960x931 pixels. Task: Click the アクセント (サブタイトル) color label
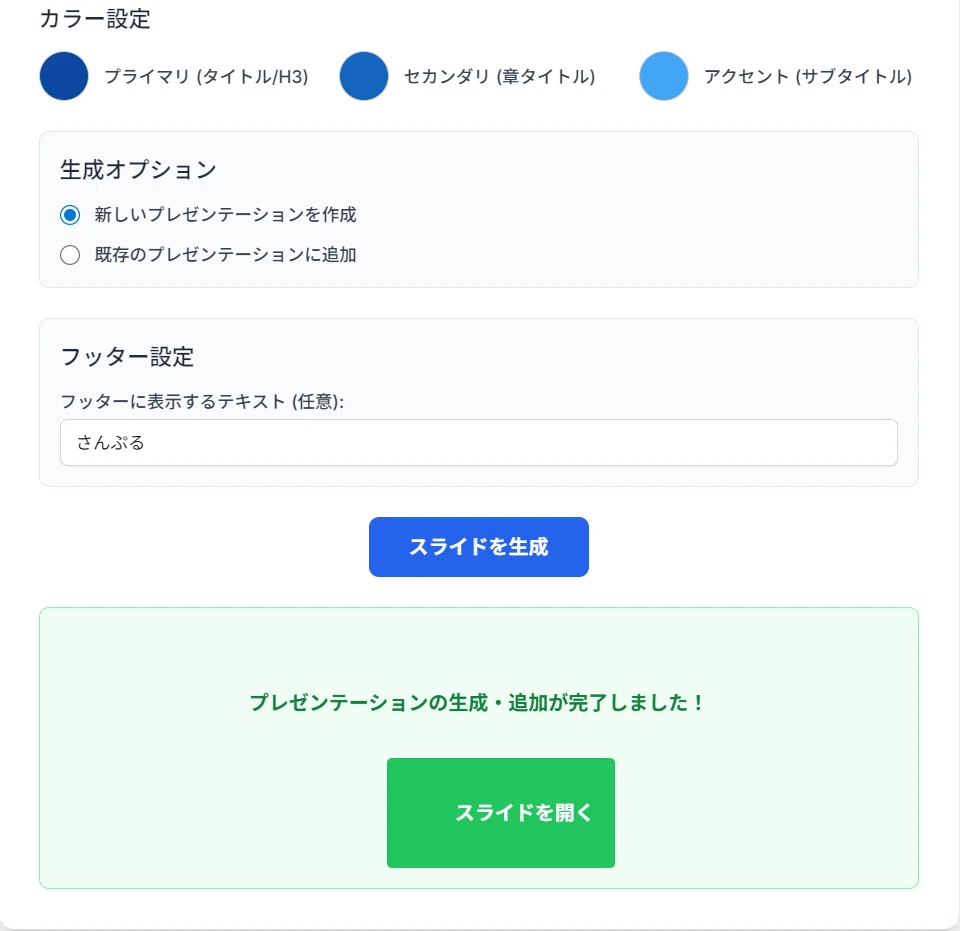[808, 77]
